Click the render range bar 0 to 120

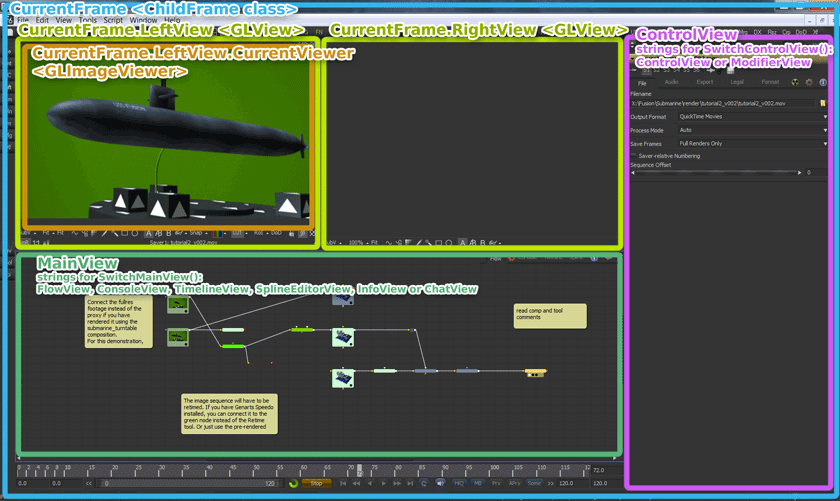[189, 483]
